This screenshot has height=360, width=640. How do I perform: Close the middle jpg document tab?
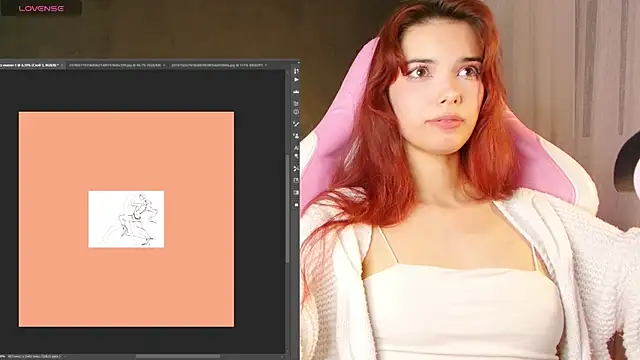[x=164, y=65]
